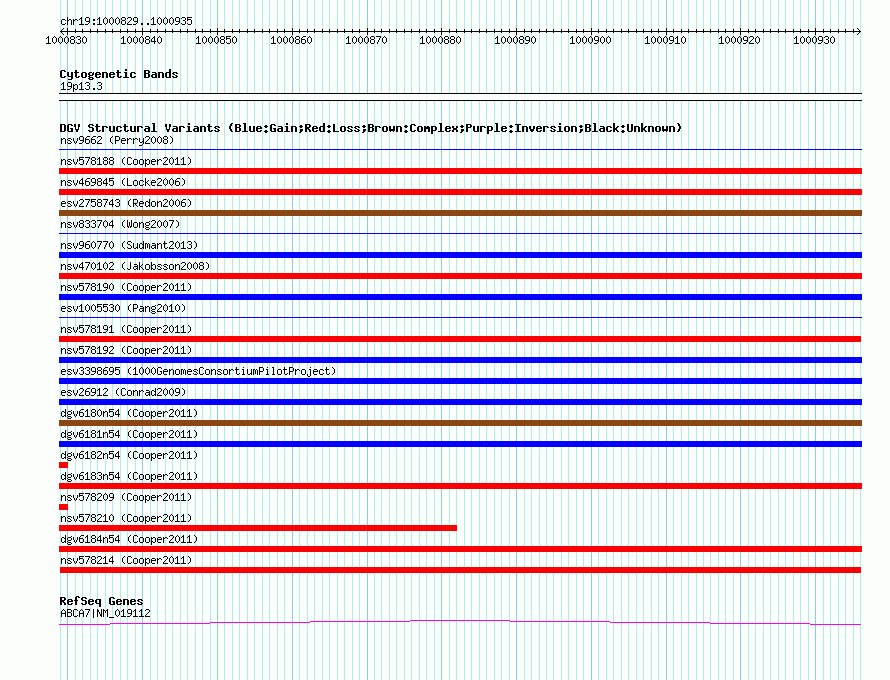
Task: Click the brown bar for esv2758743
Action: pos(460,213)
